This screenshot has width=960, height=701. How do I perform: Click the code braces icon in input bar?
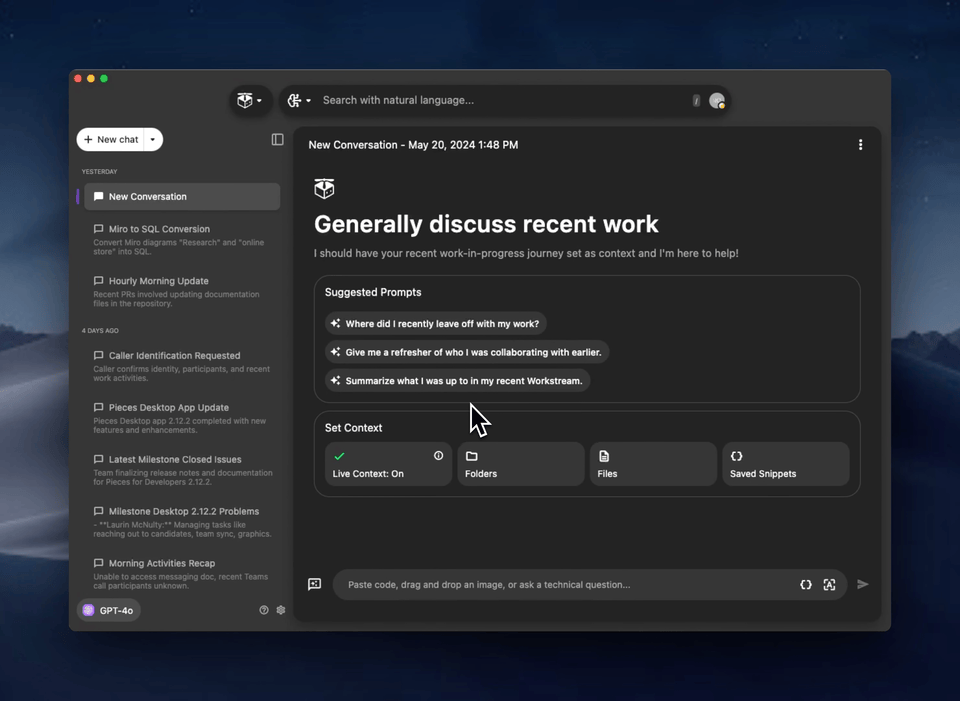(806, 585)
